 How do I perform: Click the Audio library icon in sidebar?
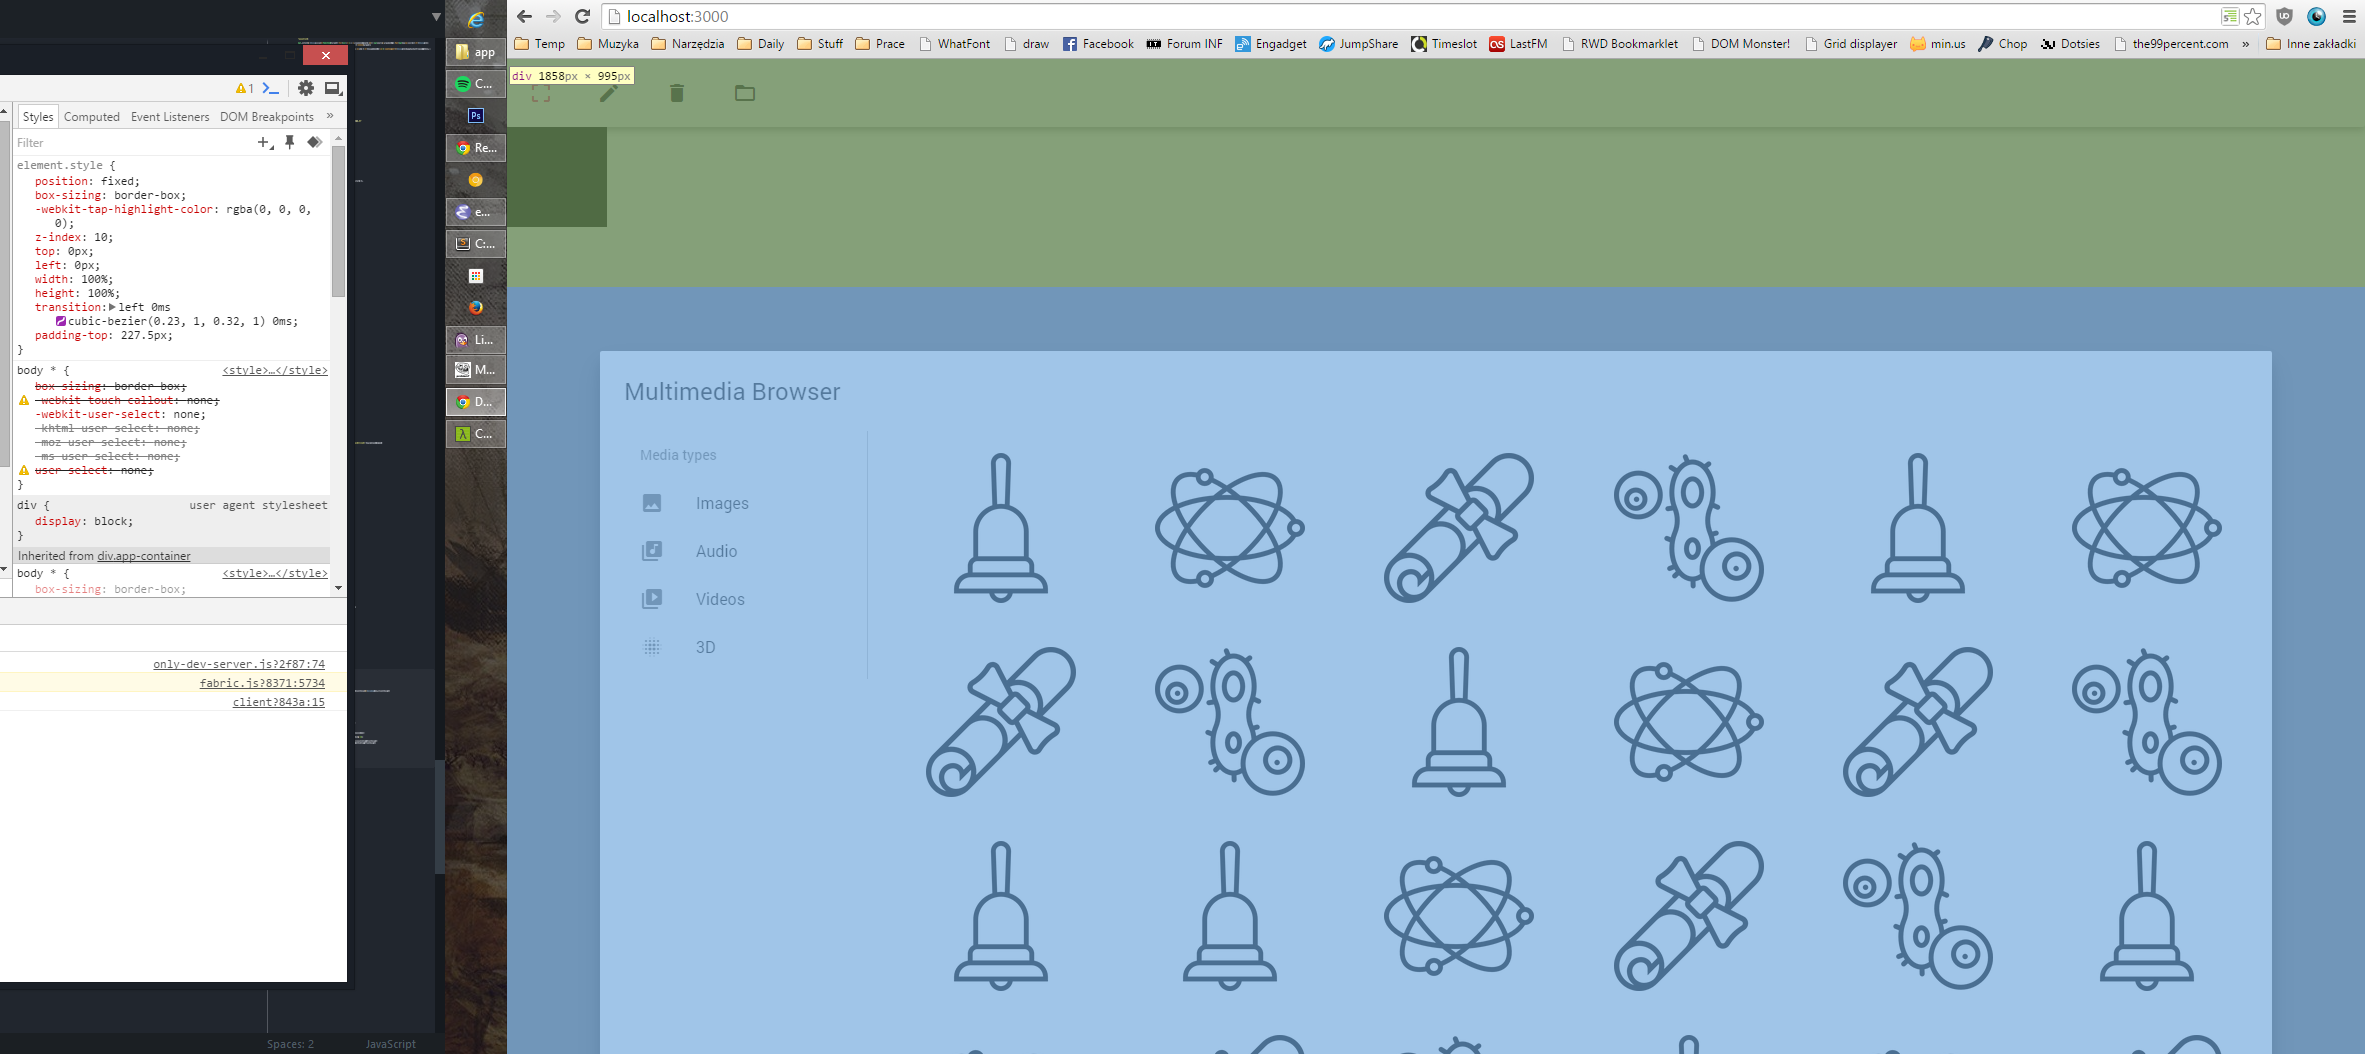[652, 551]
